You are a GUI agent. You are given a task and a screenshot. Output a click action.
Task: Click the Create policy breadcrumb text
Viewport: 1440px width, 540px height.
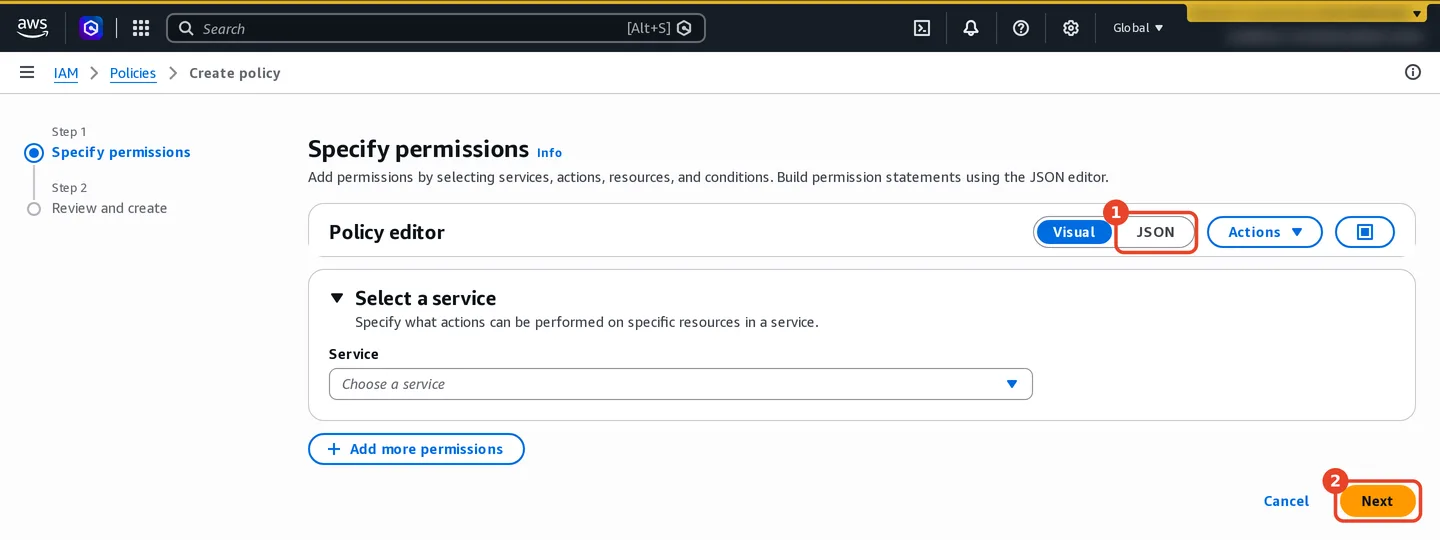[x=235, y=73]
